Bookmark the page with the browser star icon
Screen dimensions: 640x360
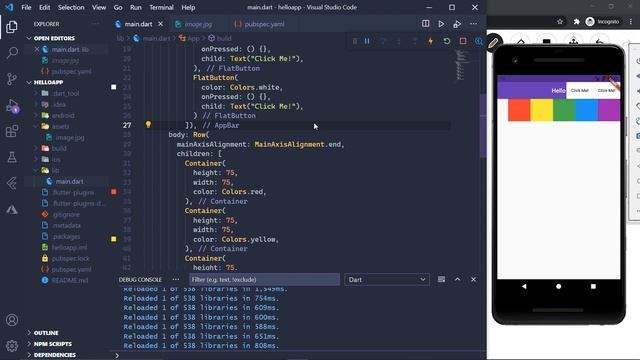[x=560, y=22]
